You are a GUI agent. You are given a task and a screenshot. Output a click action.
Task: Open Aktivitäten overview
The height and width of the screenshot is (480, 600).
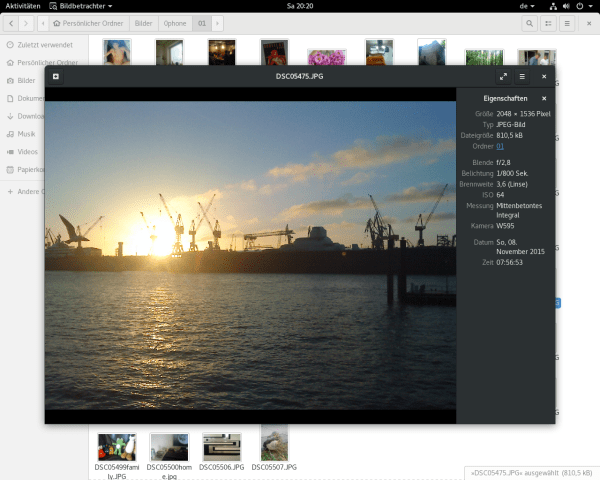pos(23,6)
